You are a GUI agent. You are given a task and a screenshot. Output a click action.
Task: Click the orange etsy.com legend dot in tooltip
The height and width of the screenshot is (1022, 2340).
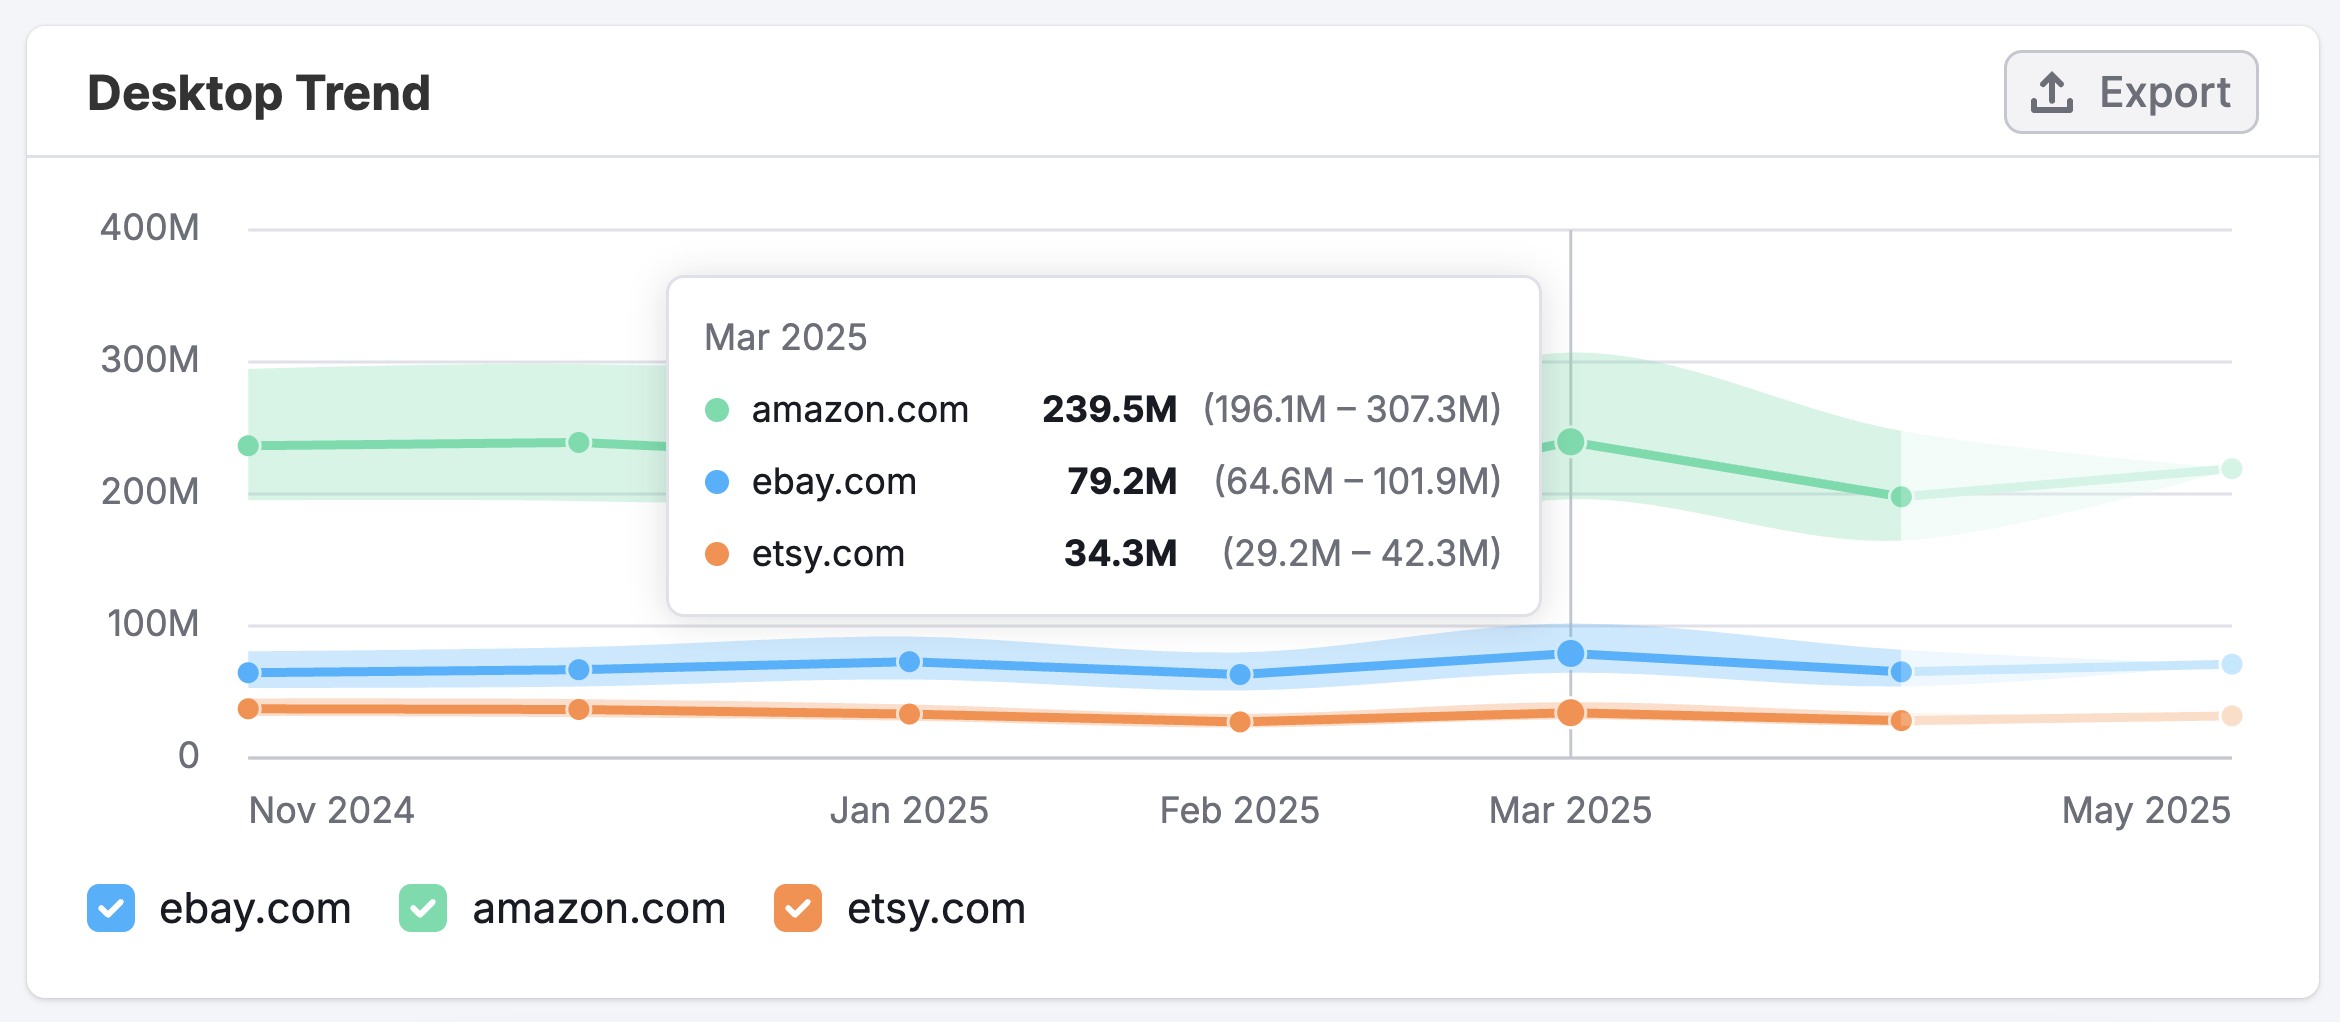tap(716, 553)
